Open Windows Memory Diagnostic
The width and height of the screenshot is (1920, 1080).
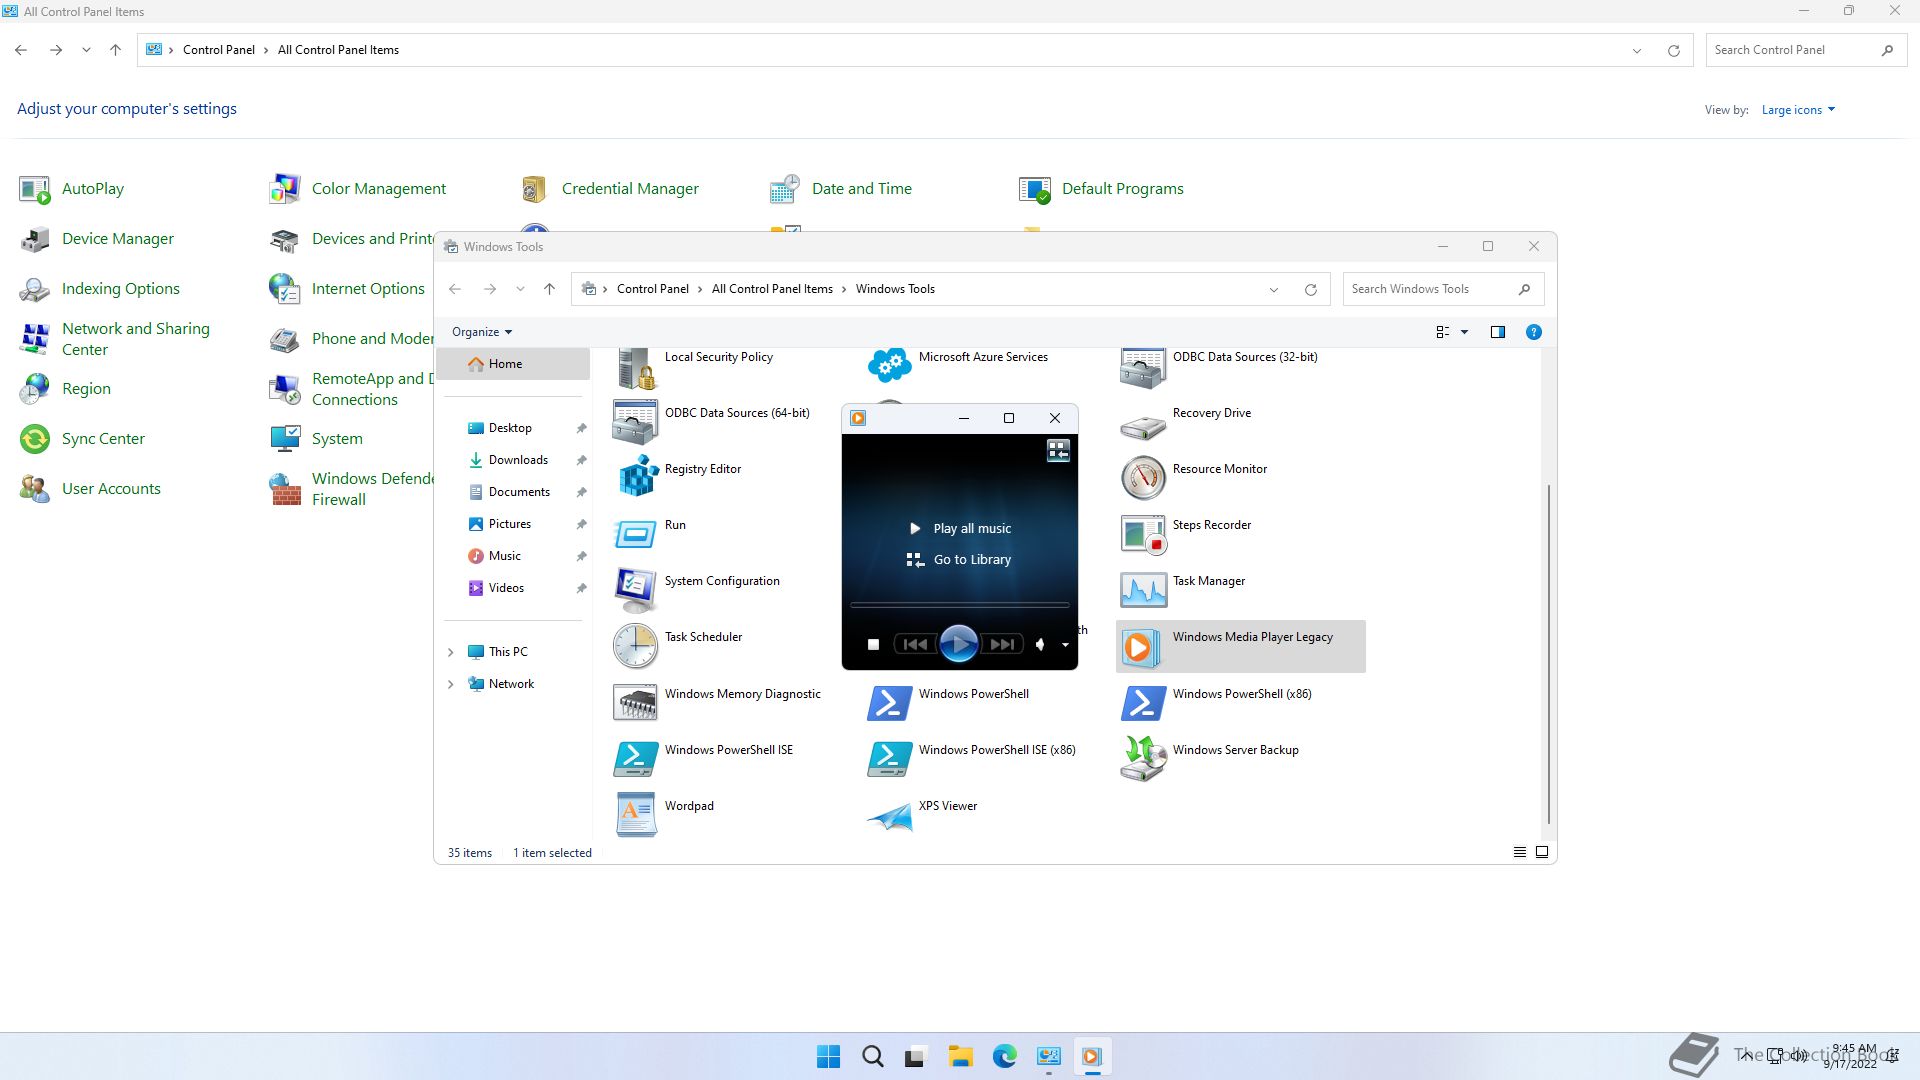717,701
